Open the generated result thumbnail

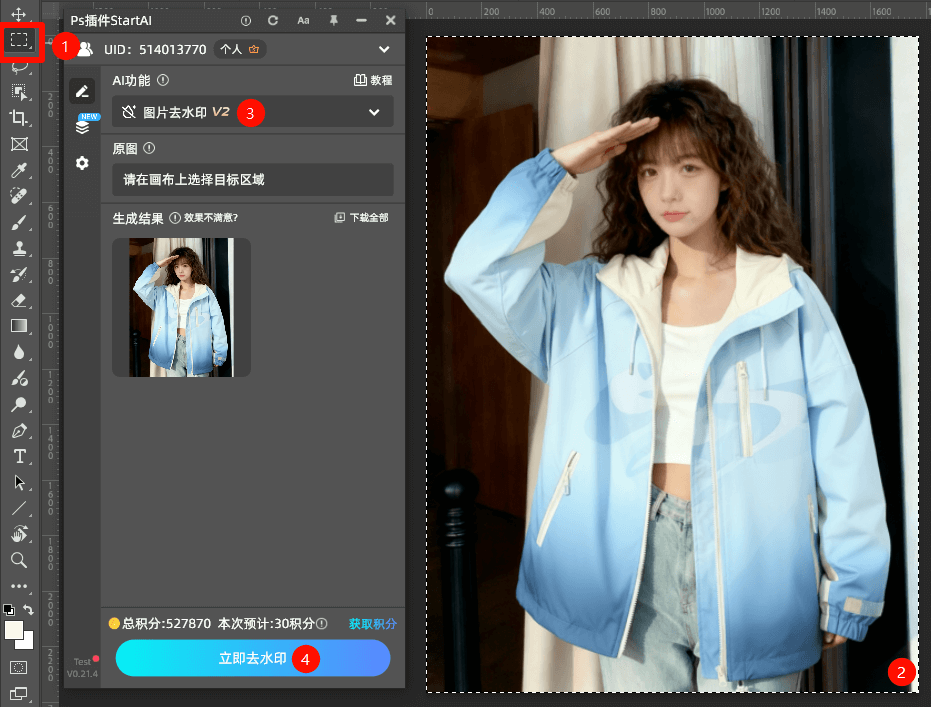coord(181,307)
